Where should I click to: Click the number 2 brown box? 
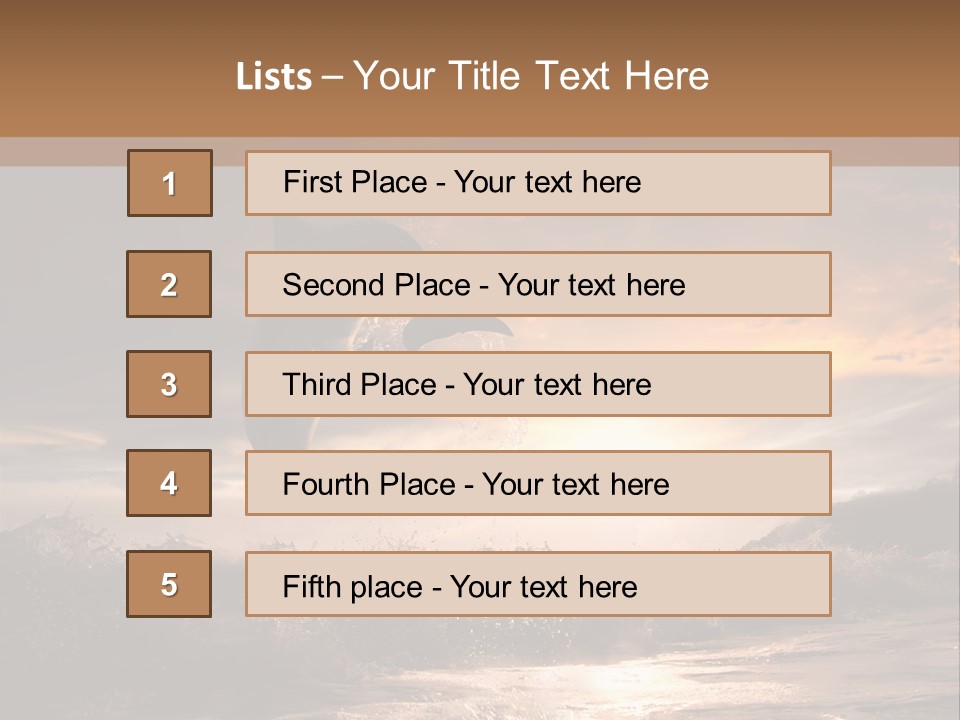point(169,284)
